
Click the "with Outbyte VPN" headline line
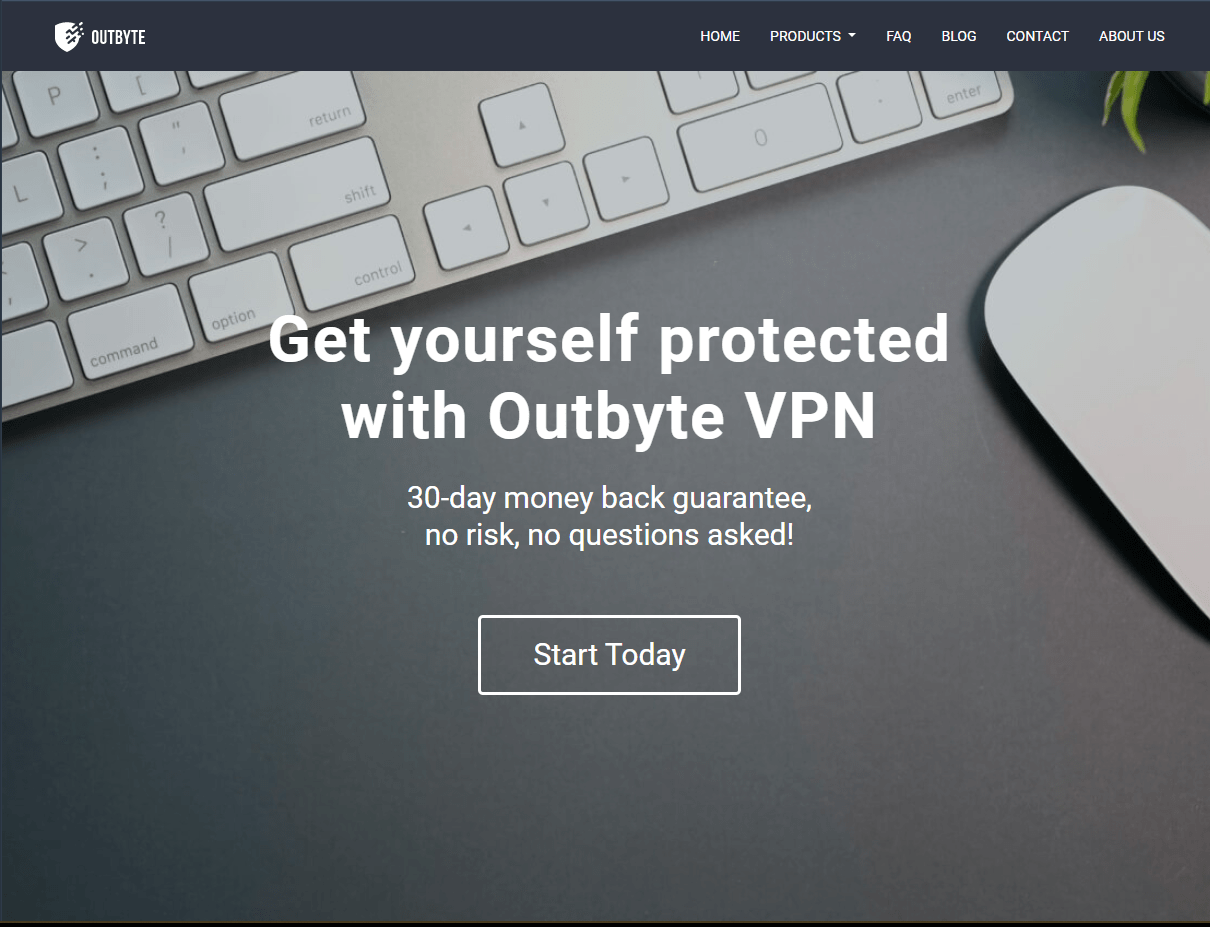(x=609, y=415)
